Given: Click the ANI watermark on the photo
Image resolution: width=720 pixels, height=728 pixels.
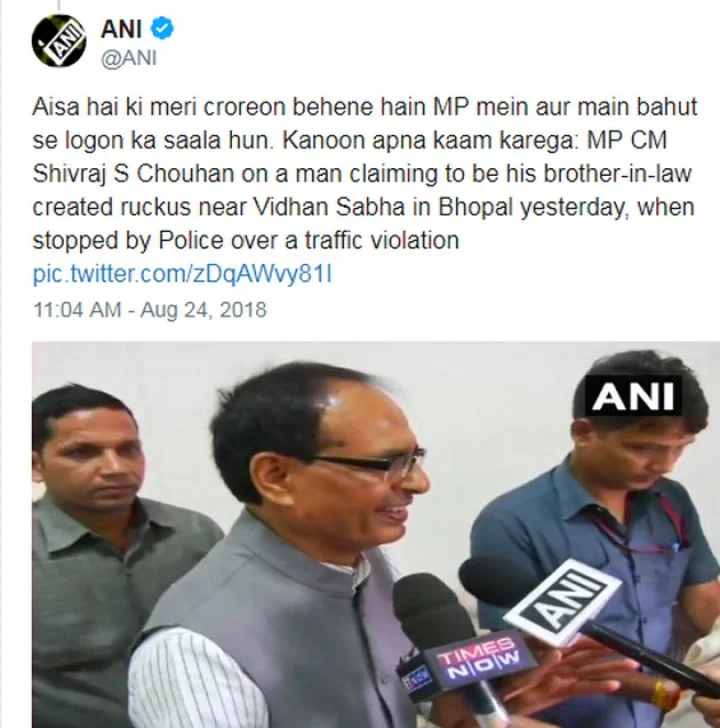Looking at the screenshot, I should 633,396.
